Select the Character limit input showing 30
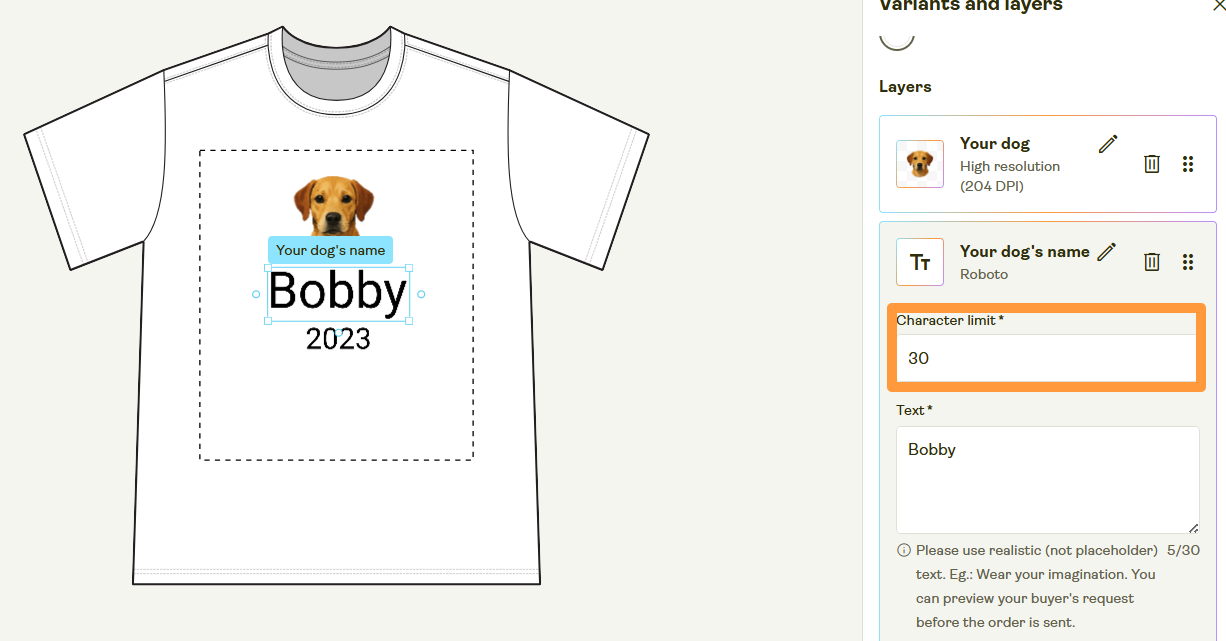 1045,357
